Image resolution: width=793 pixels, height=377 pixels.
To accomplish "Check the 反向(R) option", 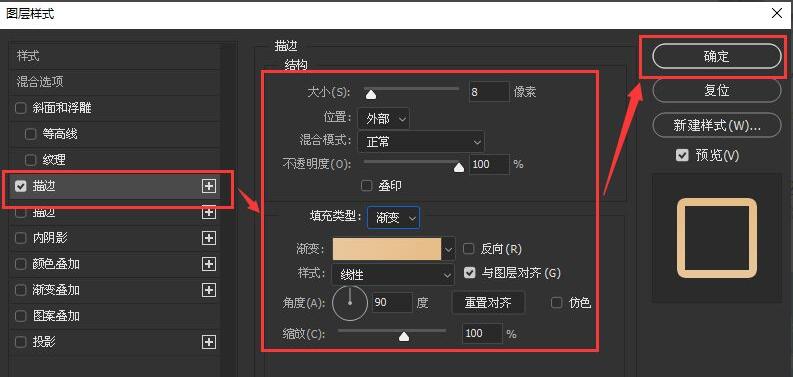I will pos(469,248).
